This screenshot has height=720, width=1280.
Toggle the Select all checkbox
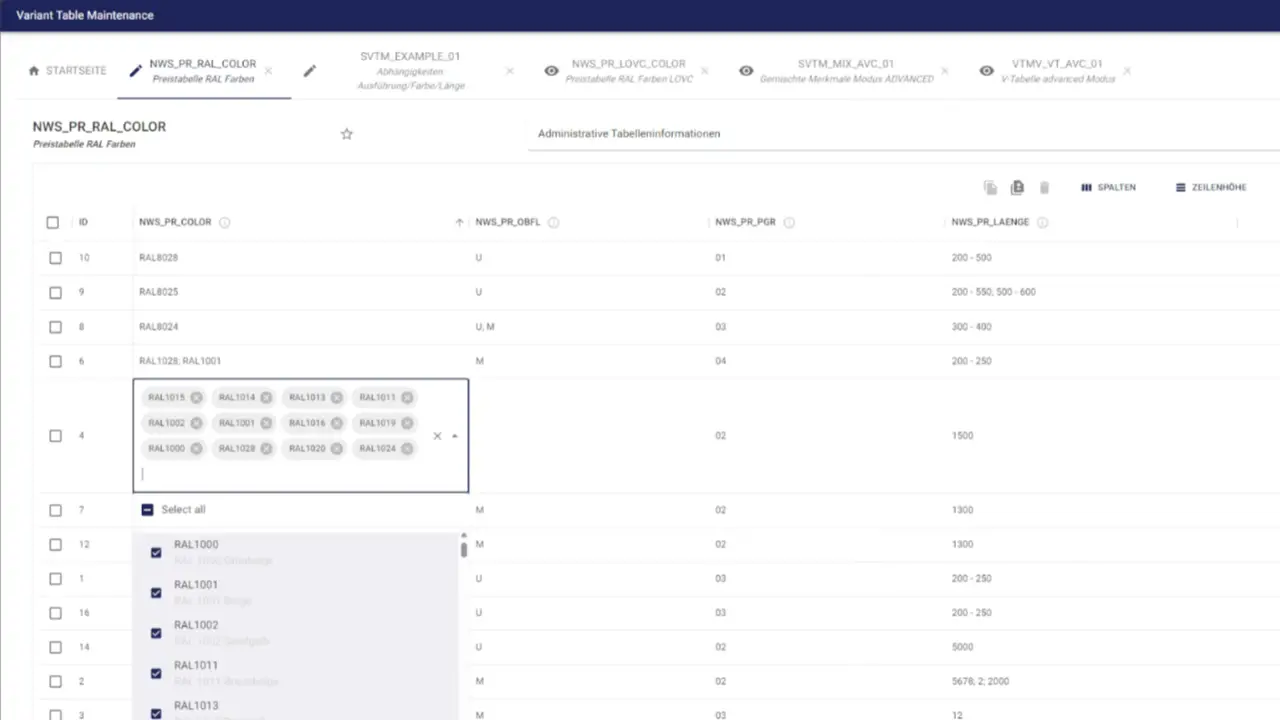[147, 509]
